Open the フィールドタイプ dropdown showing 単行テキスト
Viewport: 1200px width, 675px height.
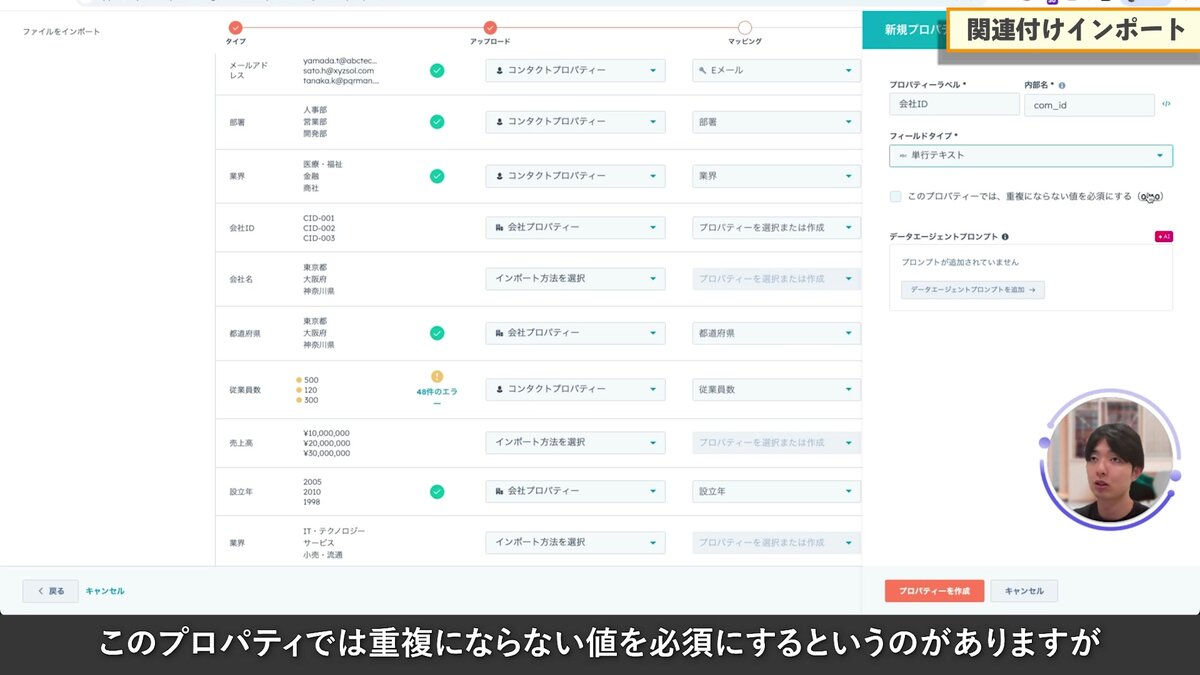1030,155
